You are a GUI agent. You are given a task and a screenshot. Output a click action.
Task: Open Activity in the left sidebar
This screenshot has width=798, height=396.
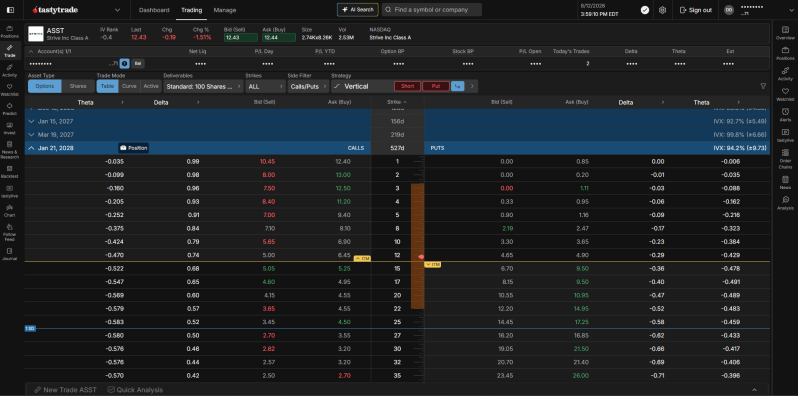[x=10, y=70]
